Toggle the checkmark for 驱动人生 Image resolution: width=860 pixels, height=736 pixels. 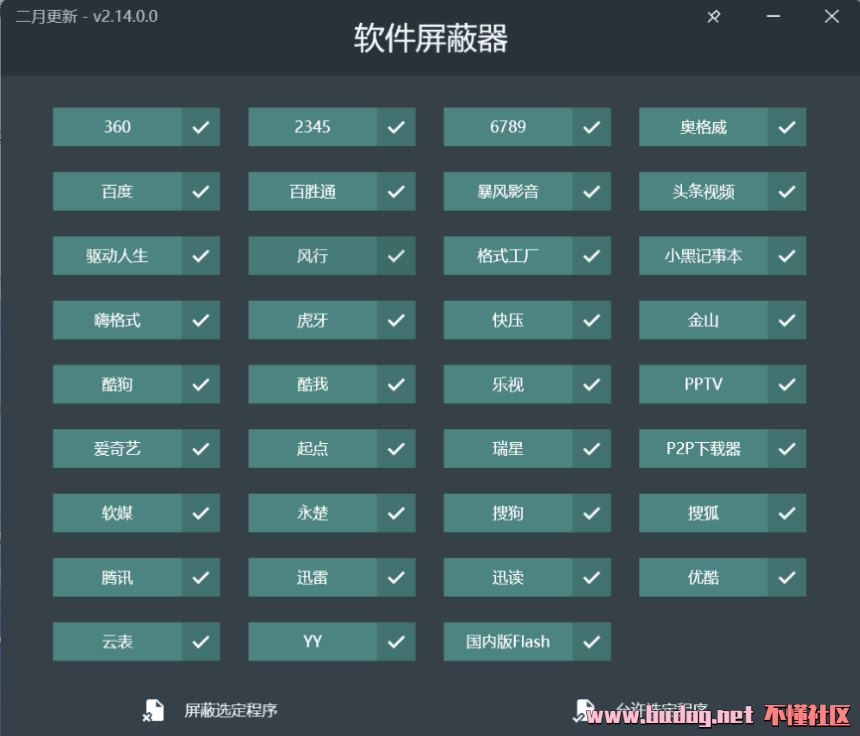coord(201,256)
